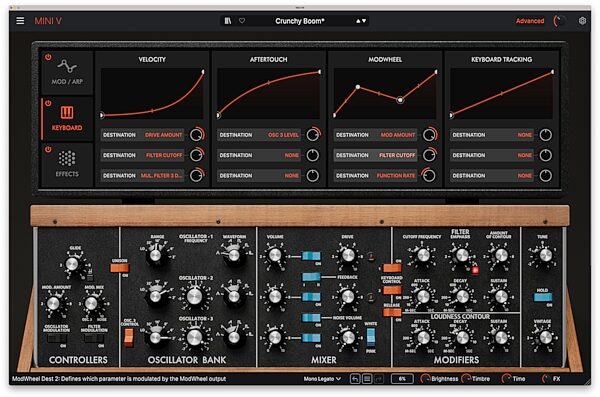Open Velocity destination Drive Amount dropdown
The height and width of the screenshot is (397, 600).
tap(143, 135)
